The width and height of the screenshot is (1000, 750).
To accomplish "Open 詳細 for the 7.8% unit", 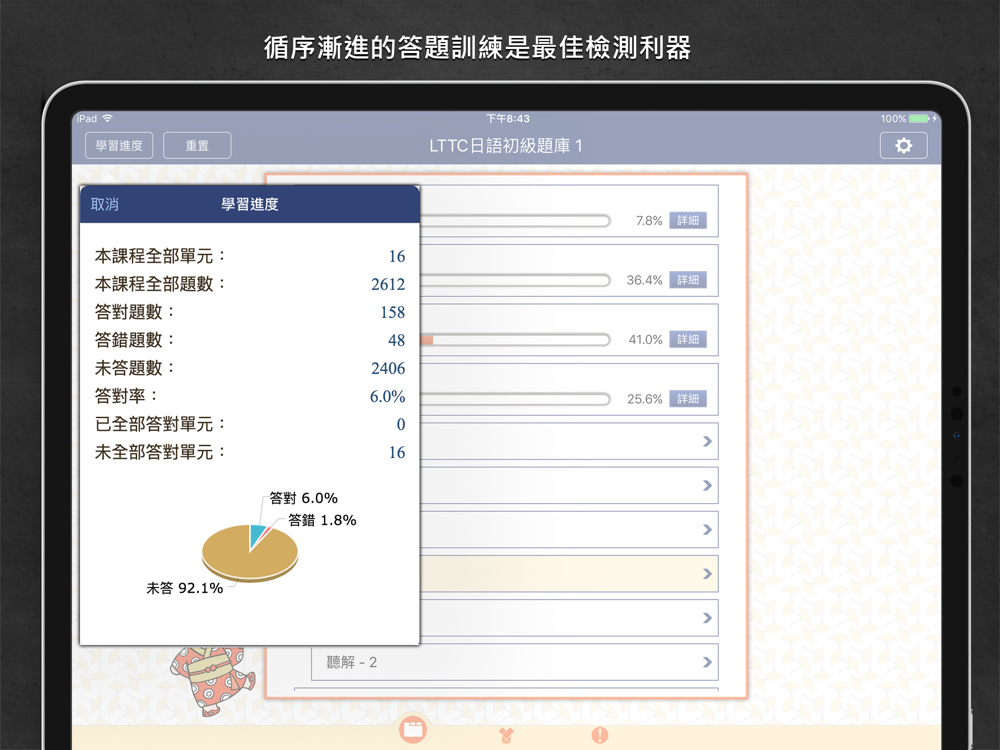I will [688, 221].
